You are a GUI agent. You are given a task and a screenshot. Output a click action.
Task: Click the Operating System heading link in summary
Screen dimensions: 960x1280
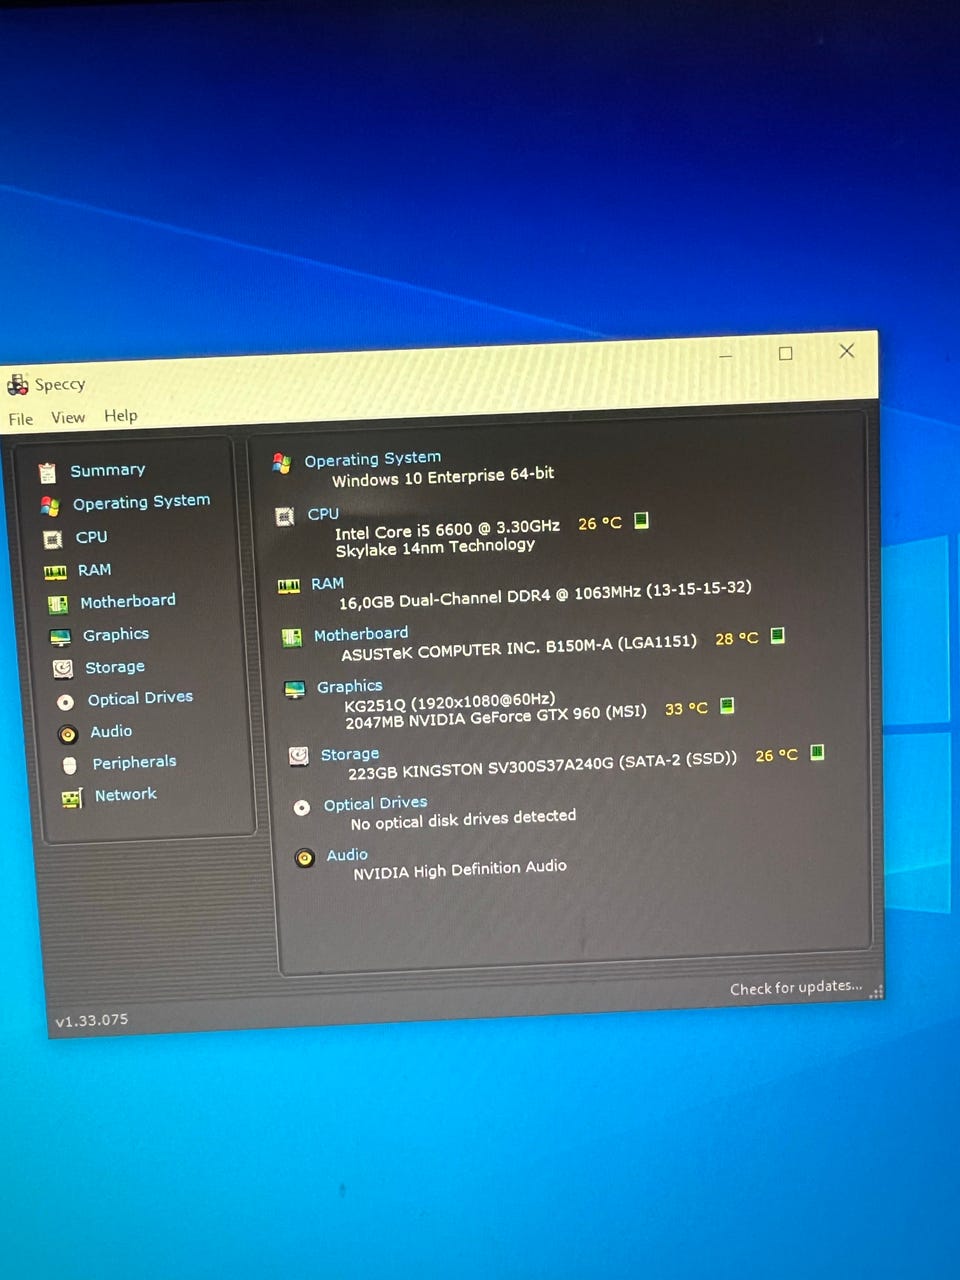pos(372,459)
